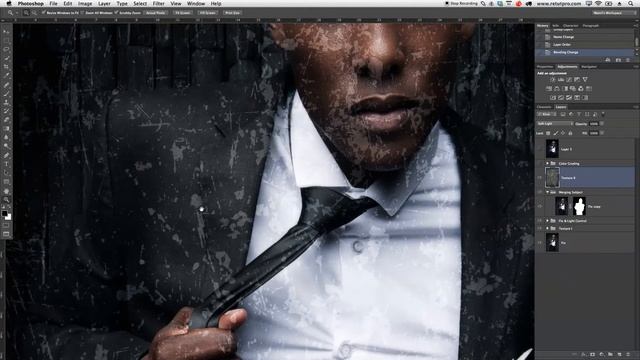The image size is (640, 360).
Task: Select the Move tool
Action: [6, 31]
